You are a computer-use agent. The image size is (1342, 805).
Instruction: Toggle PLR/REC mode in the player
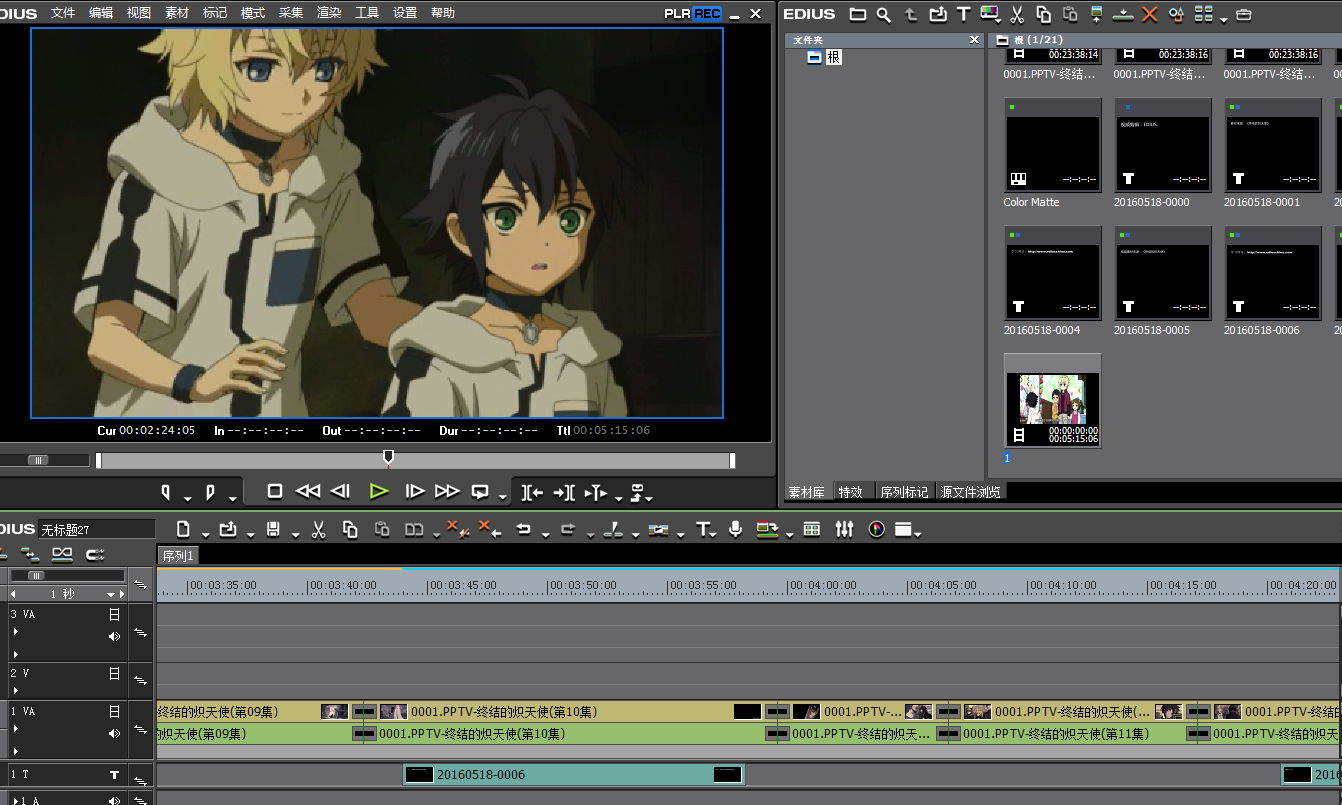(x=692, y=13)
